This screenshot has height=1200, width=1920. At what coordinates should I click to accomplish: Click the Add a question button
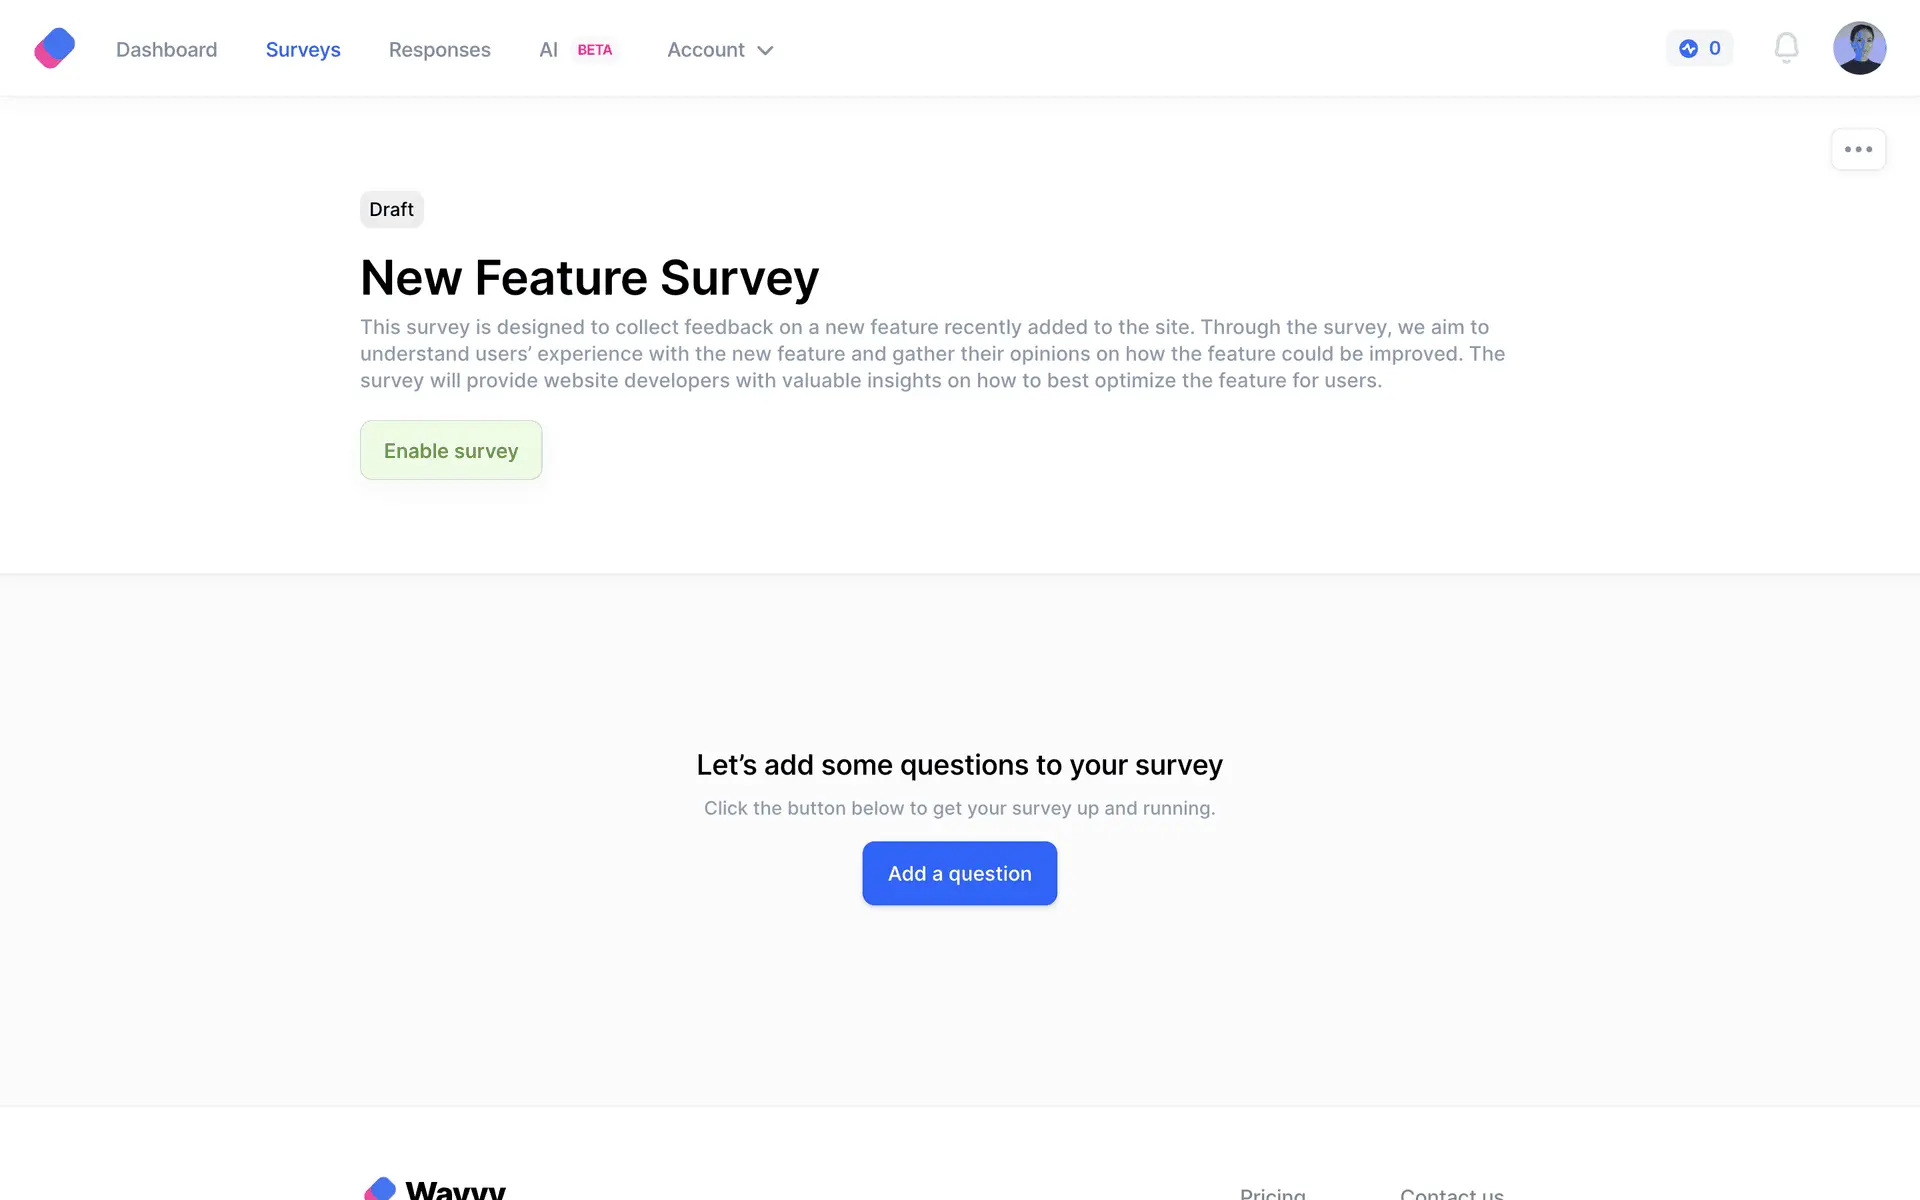(959, 873)
